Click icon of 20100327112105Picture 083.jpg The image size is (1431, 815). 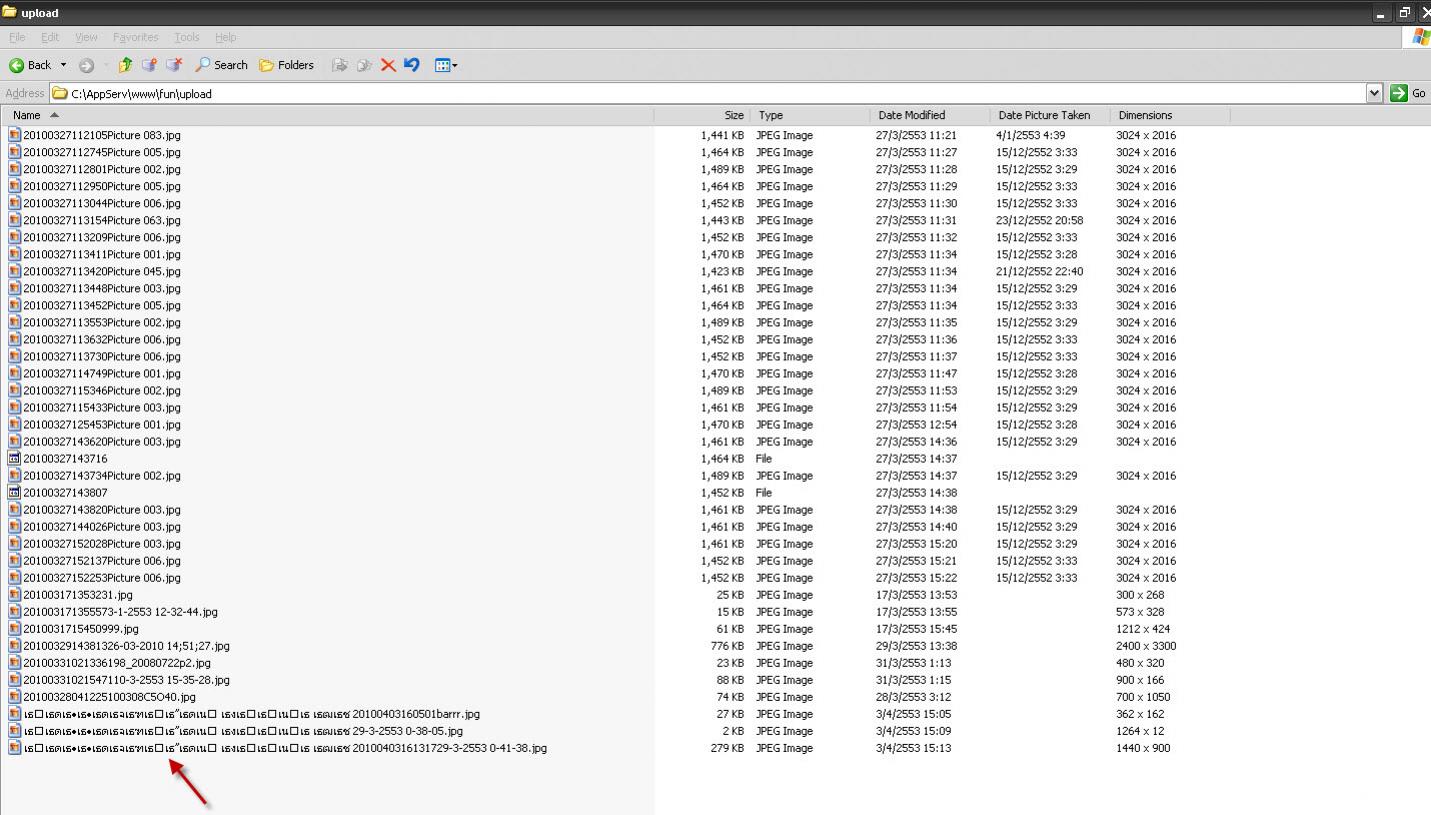tap(15, 135)
